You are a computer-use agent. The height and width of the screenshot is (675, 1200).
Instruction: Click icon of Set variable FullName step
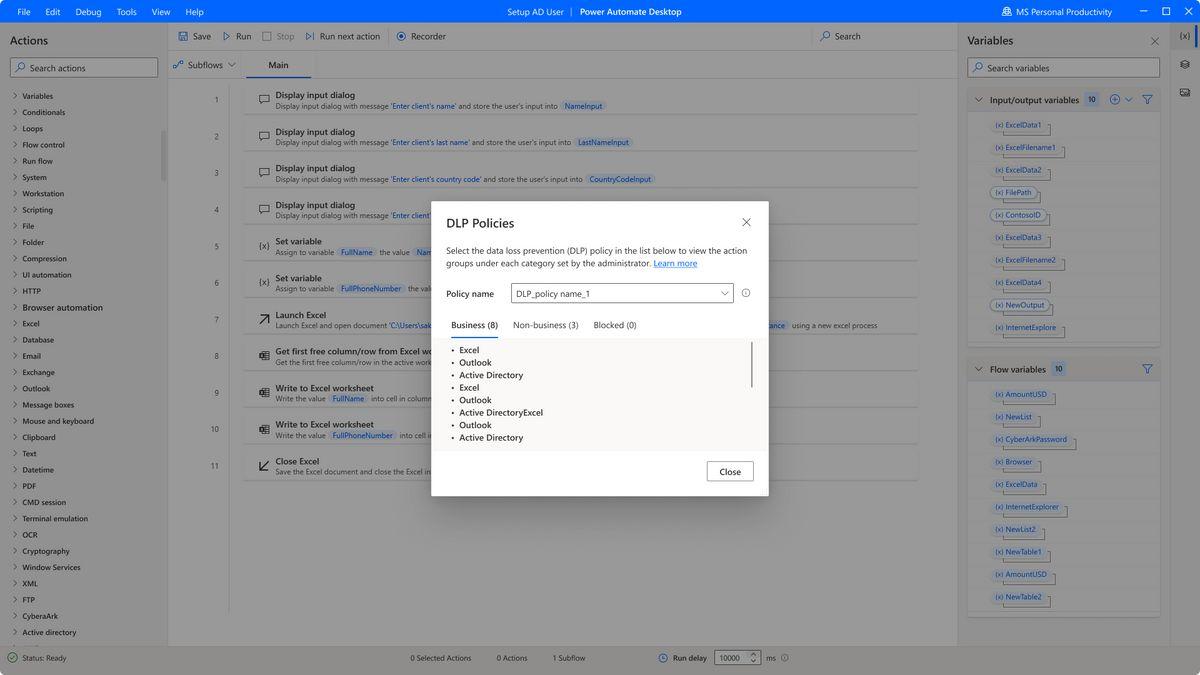pos(264,246)
